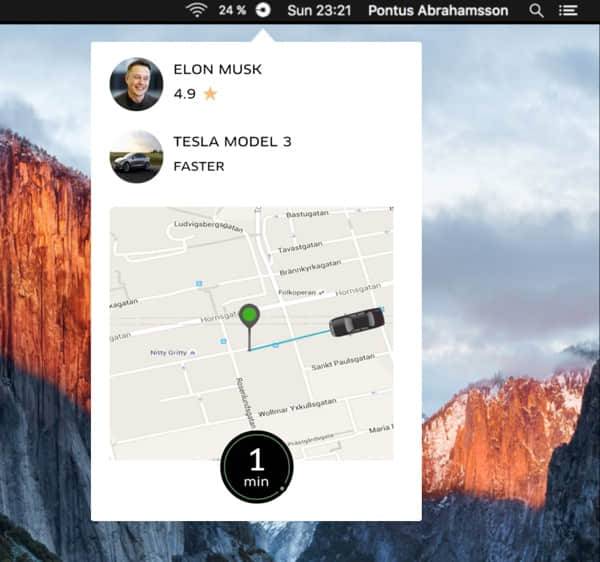Image resolution: width=600 pixels, height=562 pixels.
Task: Click the Sankt Paulsgatan street label
Action: tap(343, 362)
